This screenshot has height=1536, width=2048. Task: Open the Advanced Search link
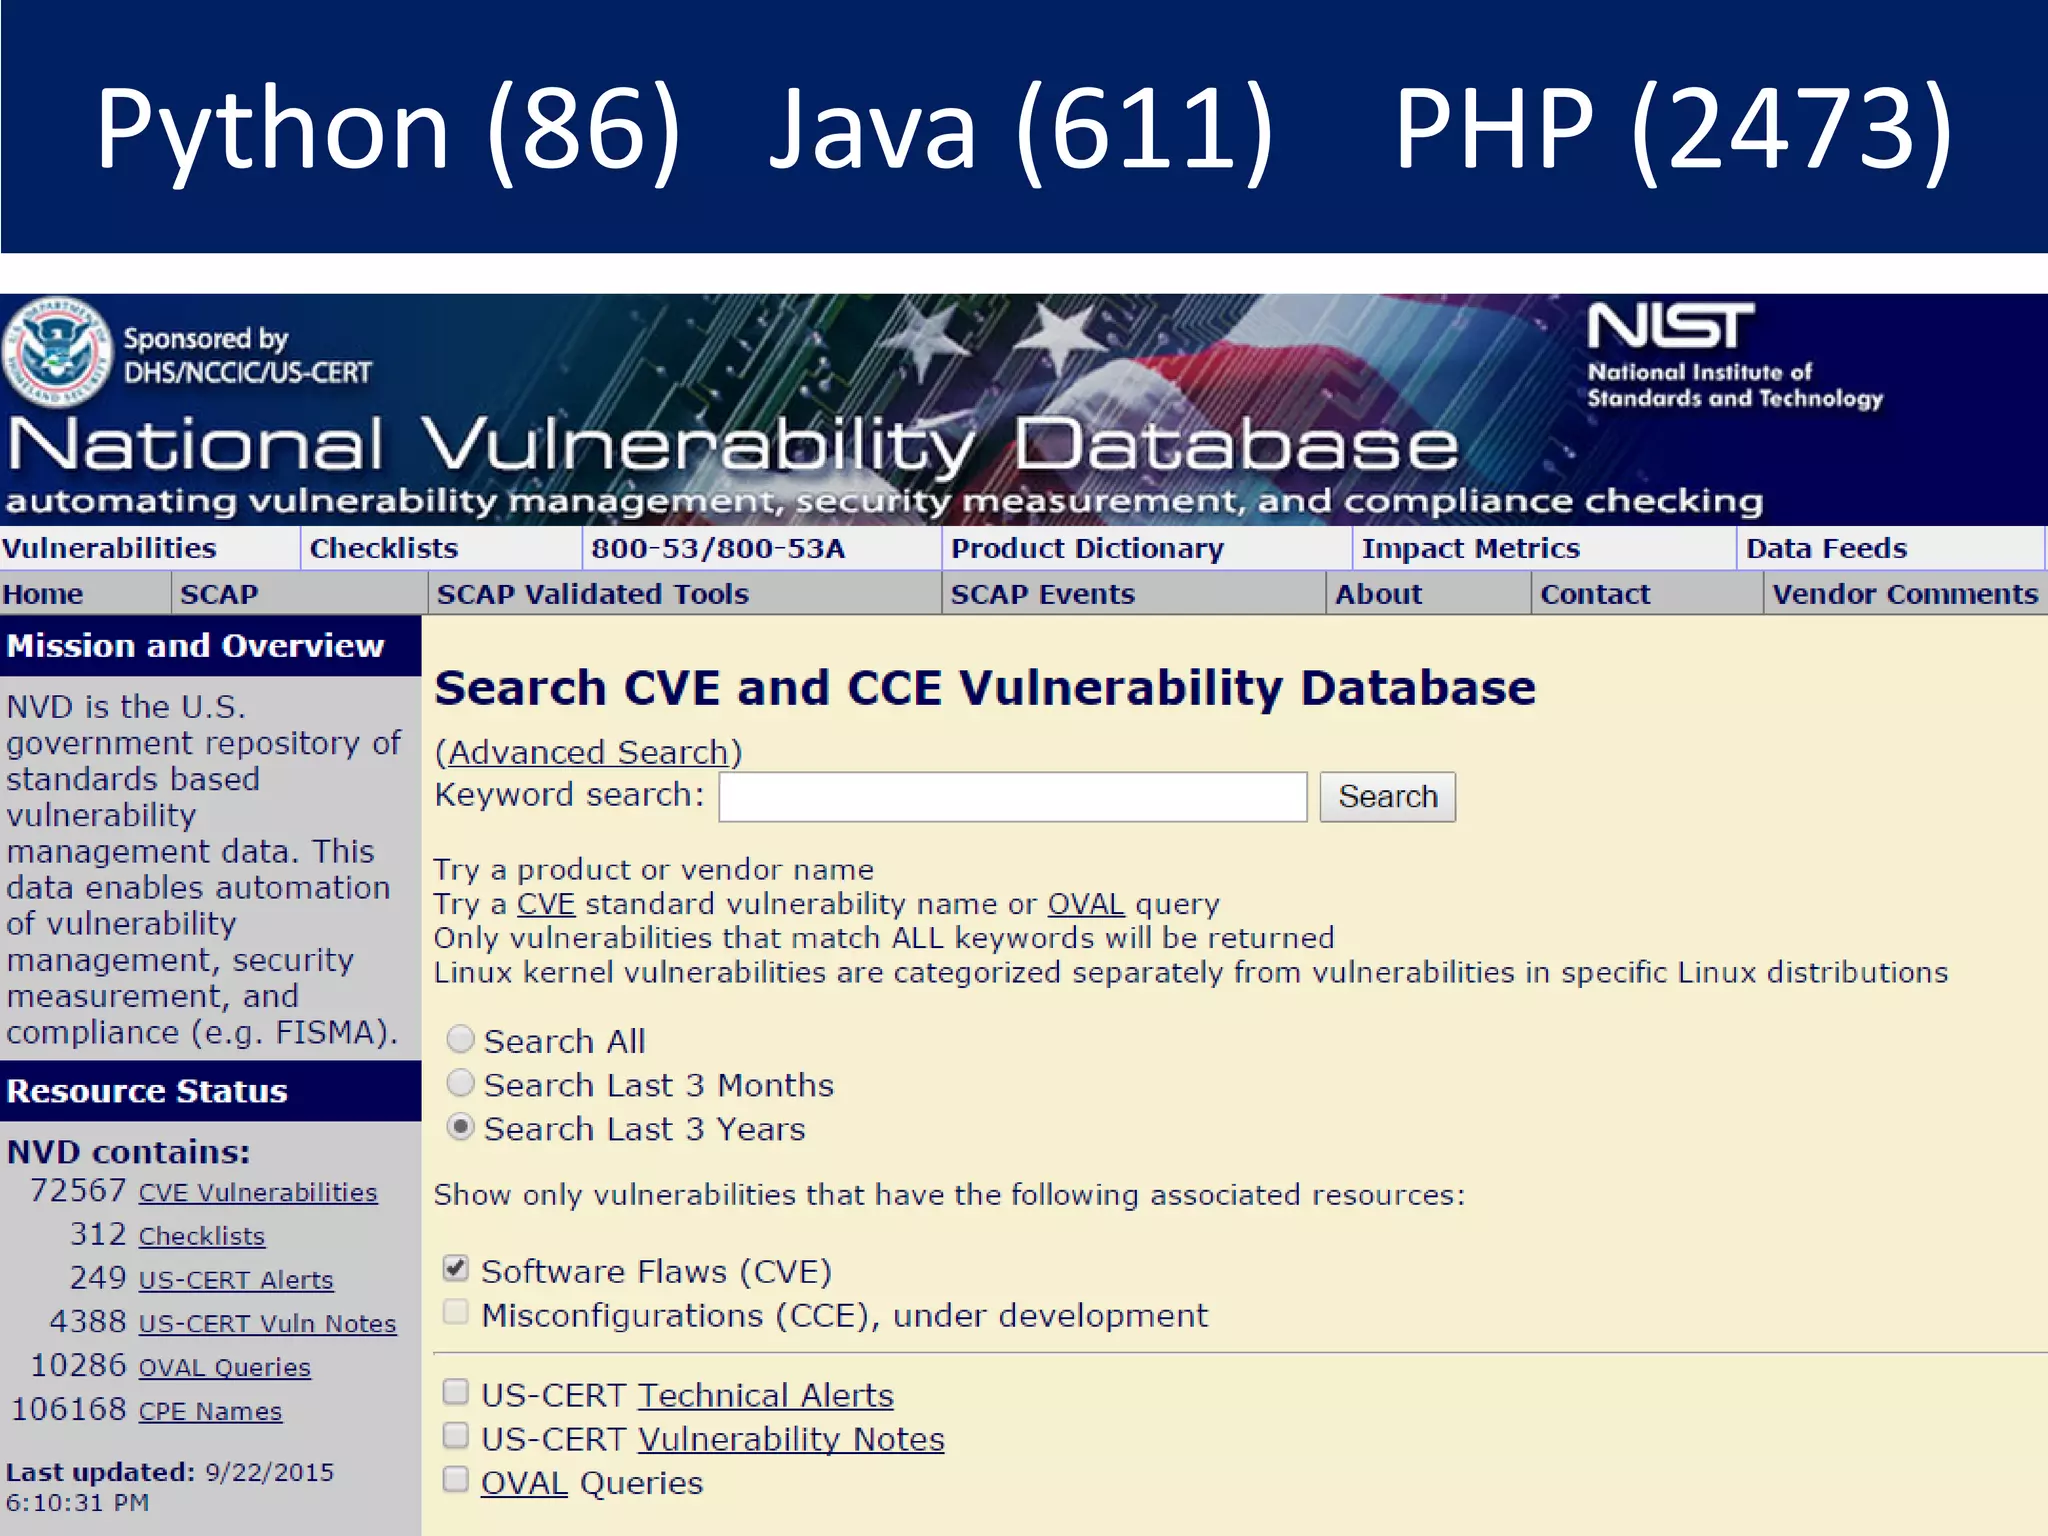588,752
